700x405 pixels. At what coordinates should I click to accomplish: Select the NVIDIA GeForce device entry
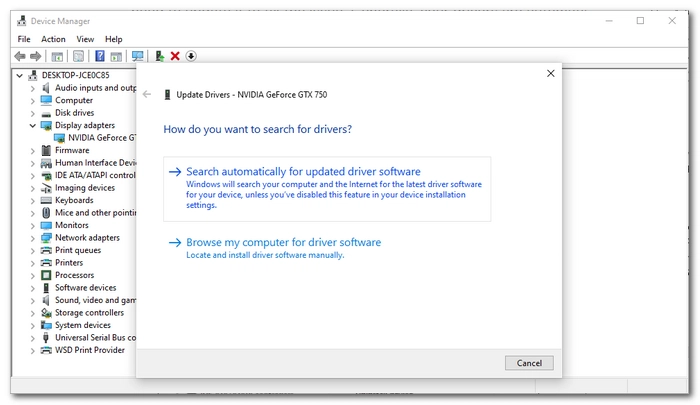102,138
